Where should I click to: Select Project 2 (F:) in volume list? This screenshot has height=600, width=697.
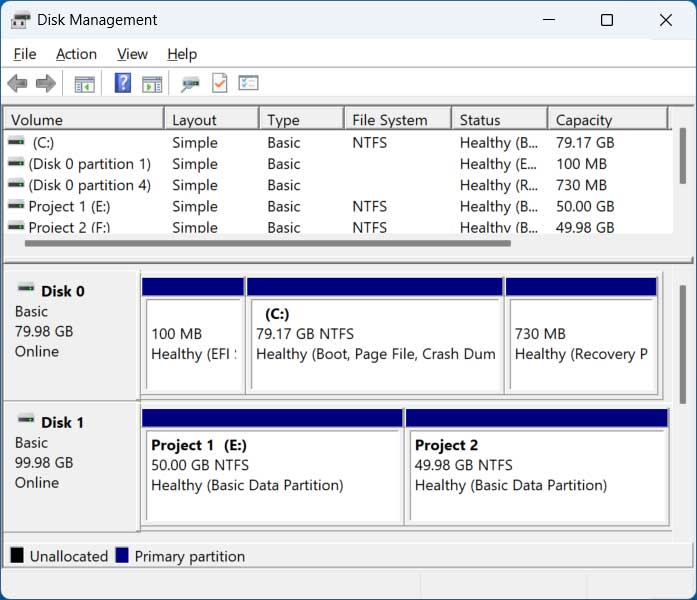(338, 227)
